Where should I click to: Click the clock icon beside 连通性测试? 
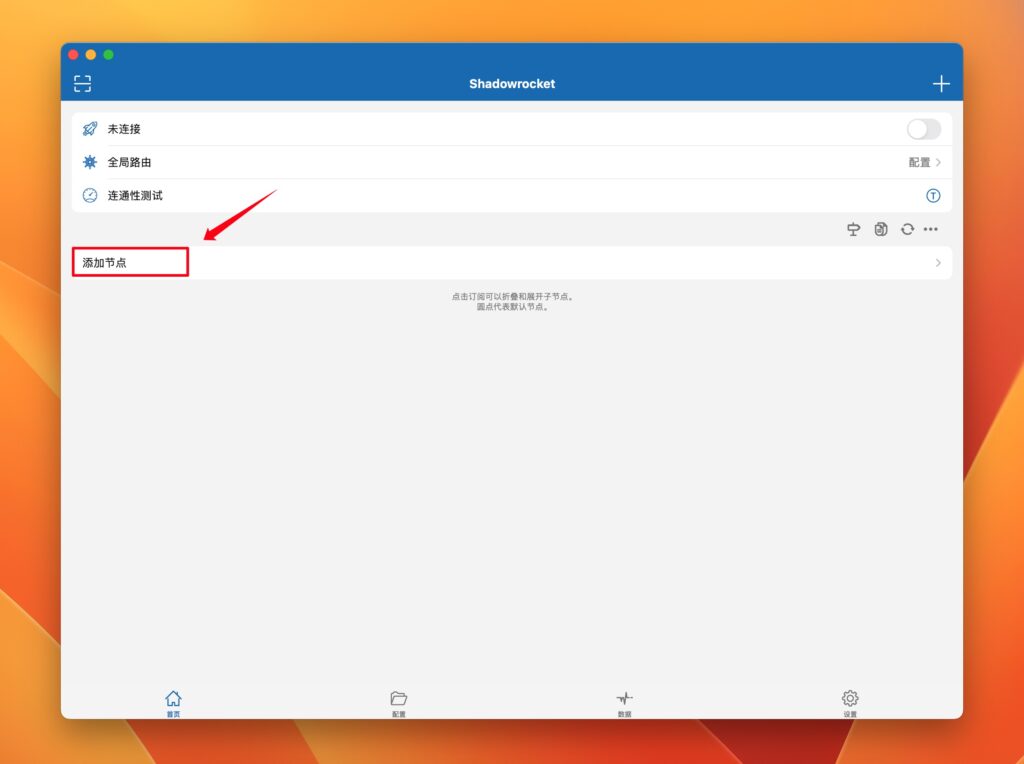[x=89, y=195]
